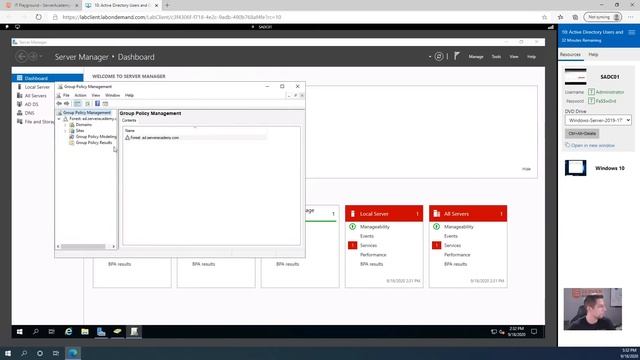Collapse Forest ad.serveracademy.com tree node

click(x=59, y=119)
